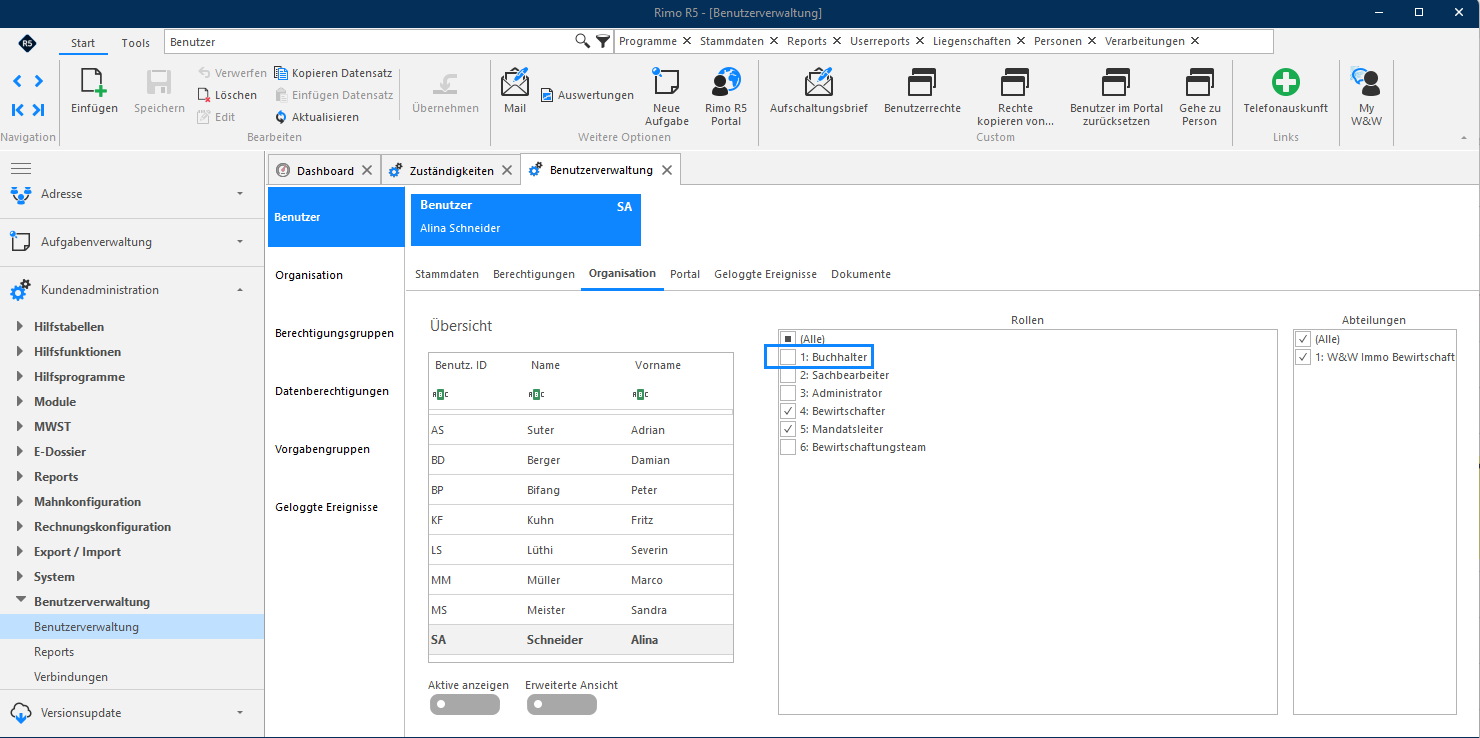Click Gehe zu Person
This screenshot has width=1480, height=738.
click(x=1199, y=97)
